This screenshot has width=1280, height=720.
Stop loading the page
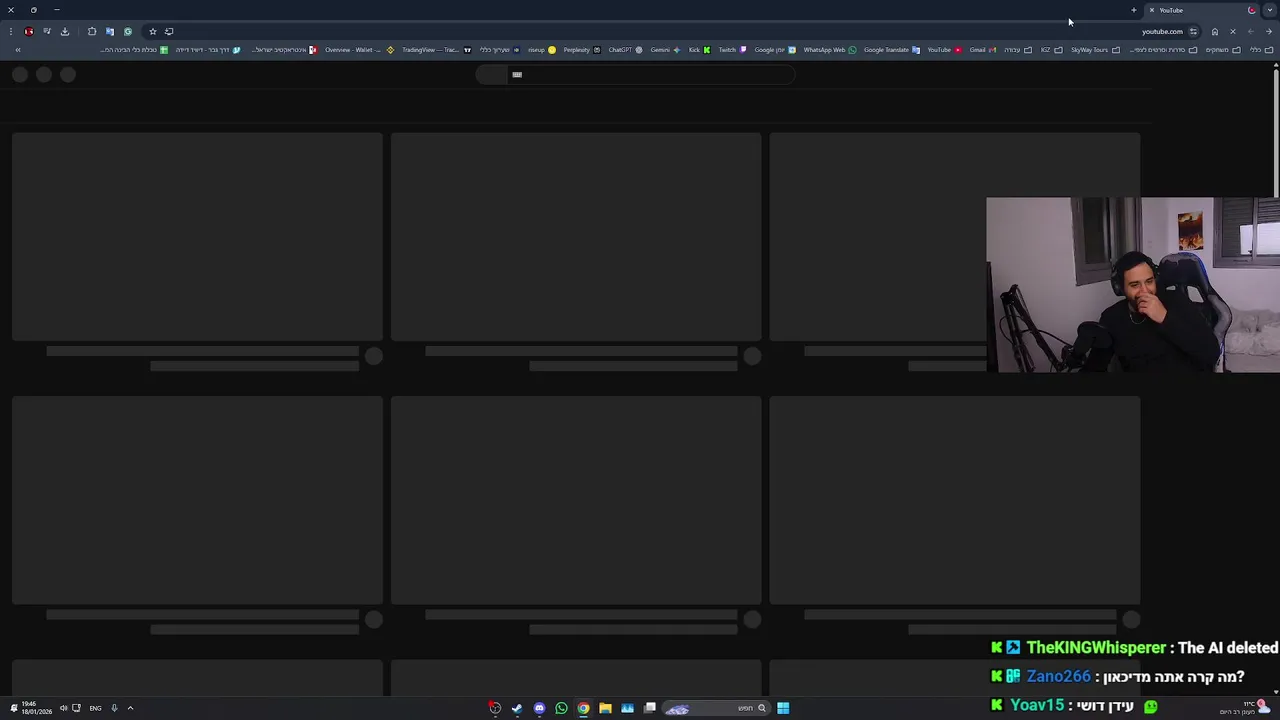1233,32
